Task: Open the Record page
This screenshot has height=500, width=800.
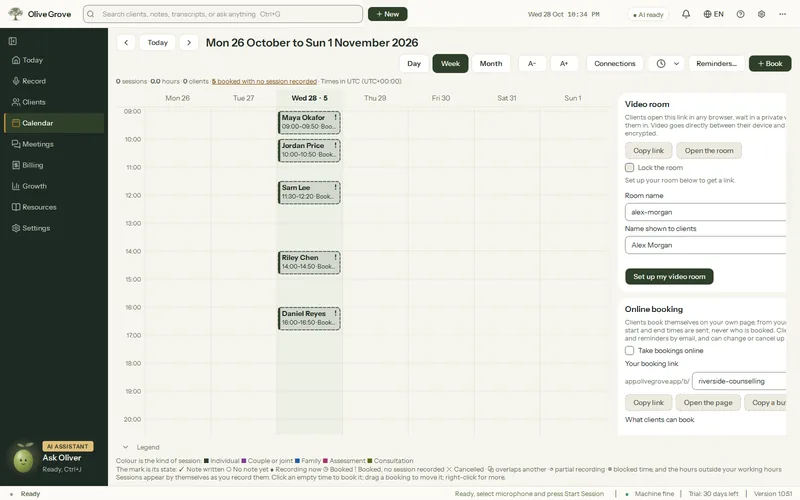Action: [x=54, y=81]
